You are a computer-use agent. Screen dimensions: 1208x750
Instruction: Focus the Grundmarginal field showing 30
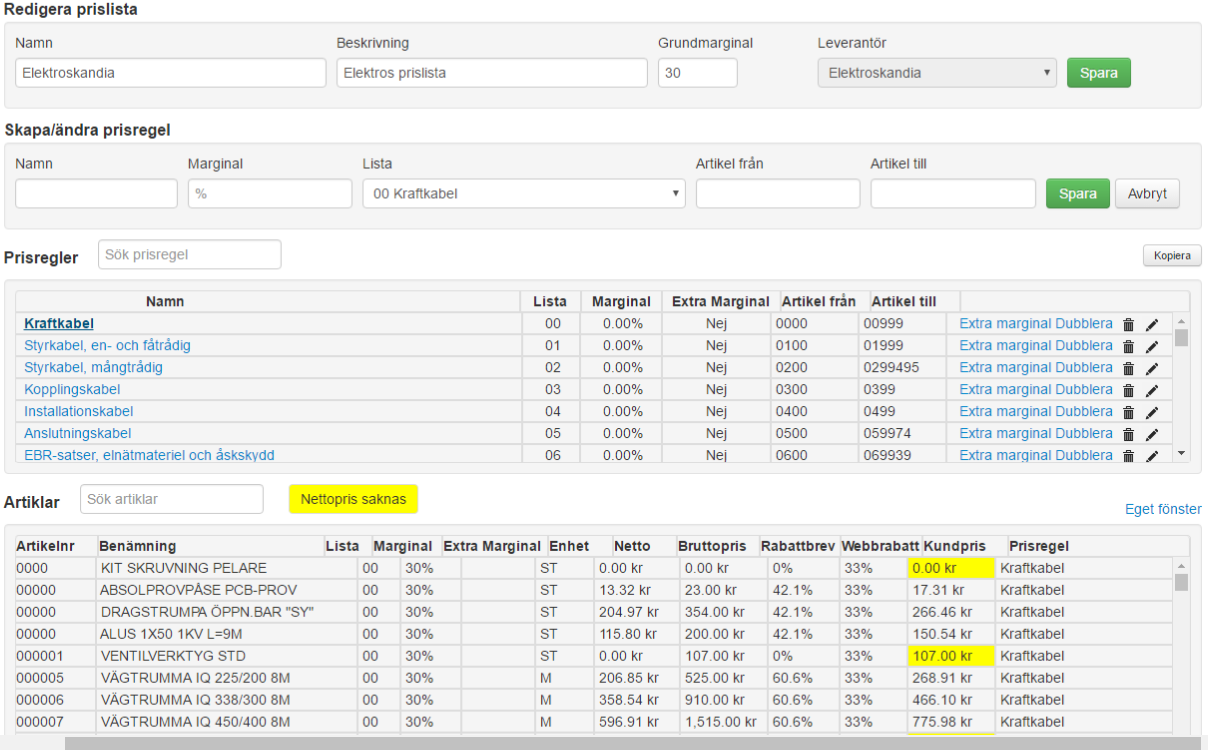[x=698, y=73]
